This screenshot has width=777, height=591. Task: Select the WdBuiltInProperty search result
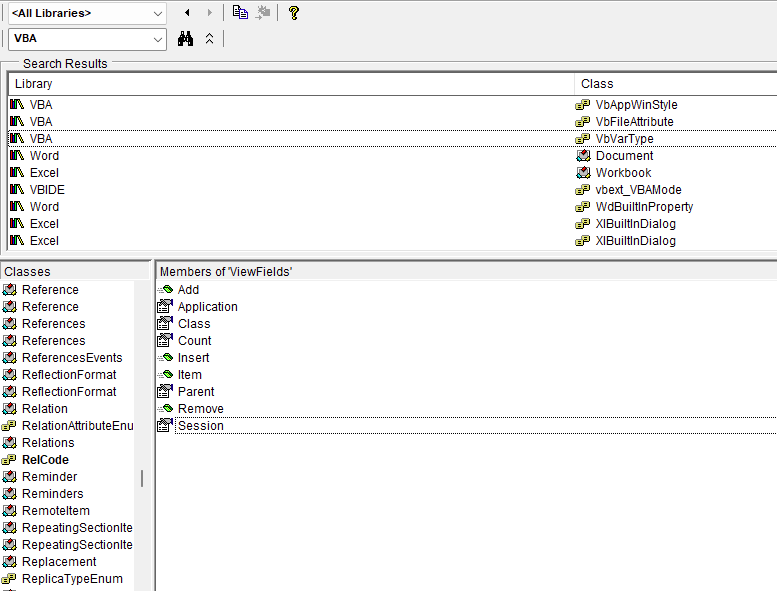tap(393, 207)
